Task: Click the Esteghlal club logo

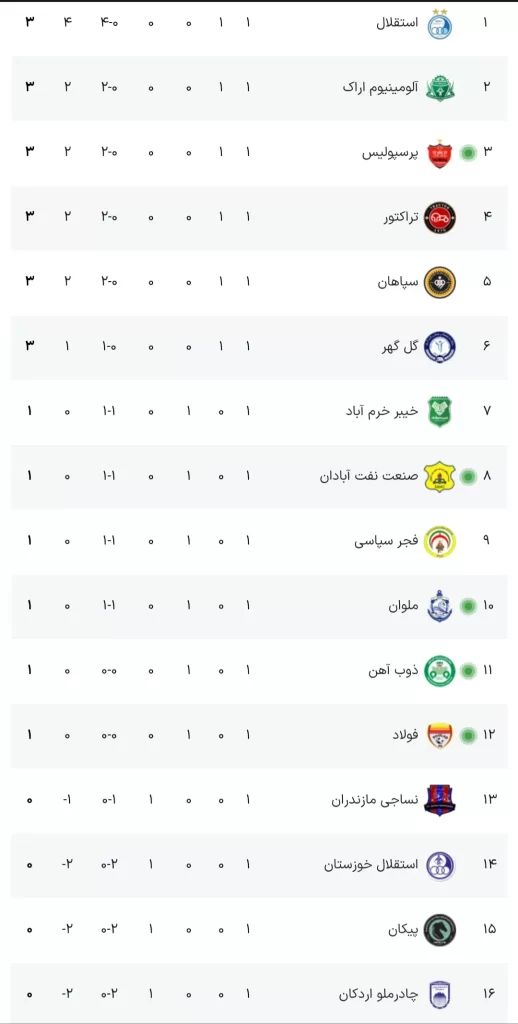Action: 440,24
